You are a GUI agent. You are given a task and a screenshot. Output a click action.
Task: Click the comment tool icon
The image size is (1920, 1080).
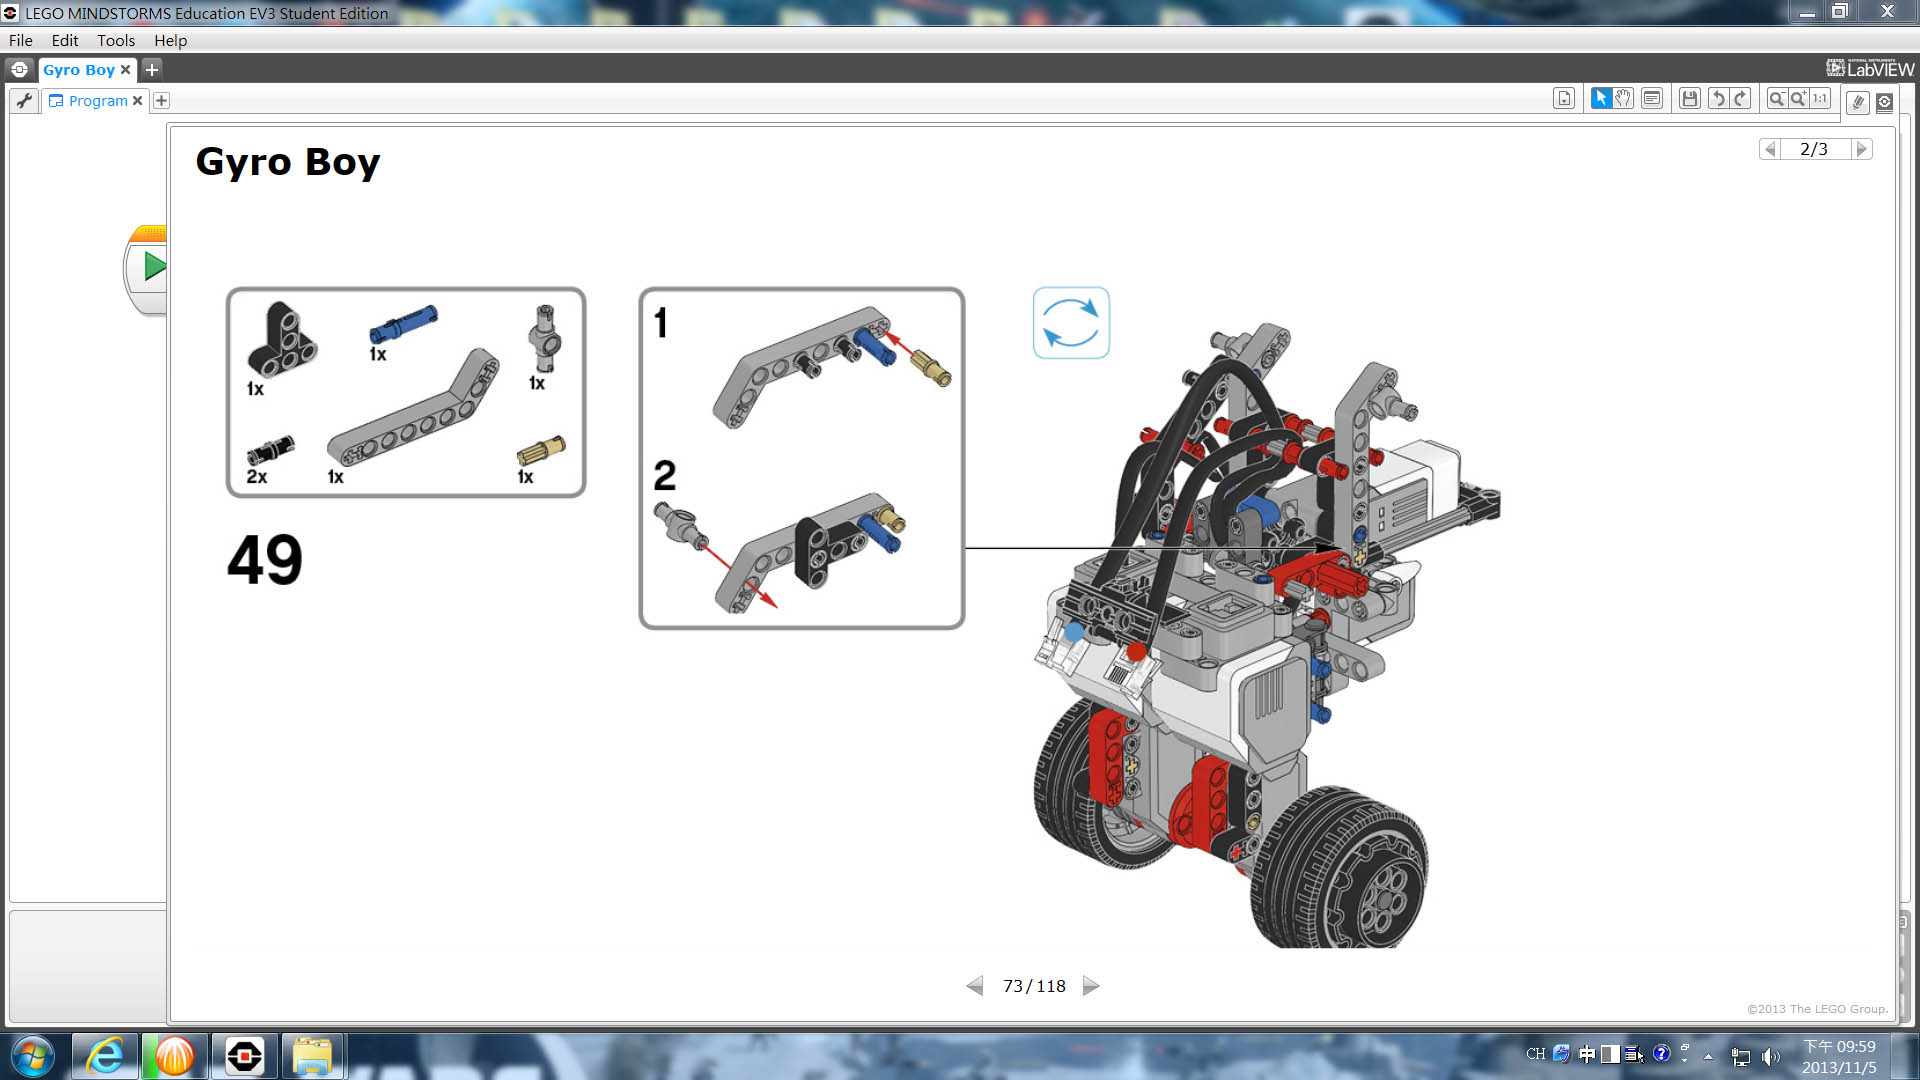click(1652, 98)
